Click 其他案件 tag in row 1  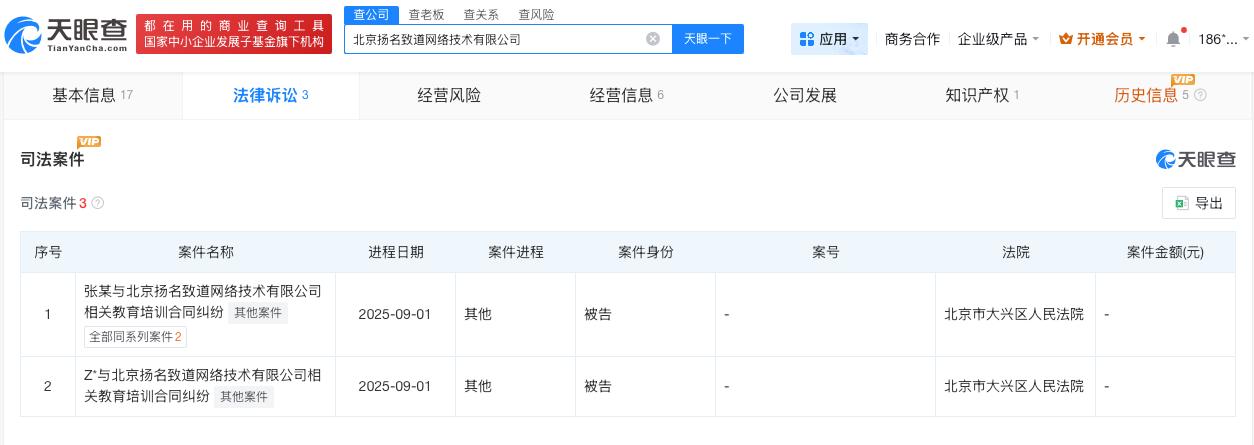click(x=257, y=313)
